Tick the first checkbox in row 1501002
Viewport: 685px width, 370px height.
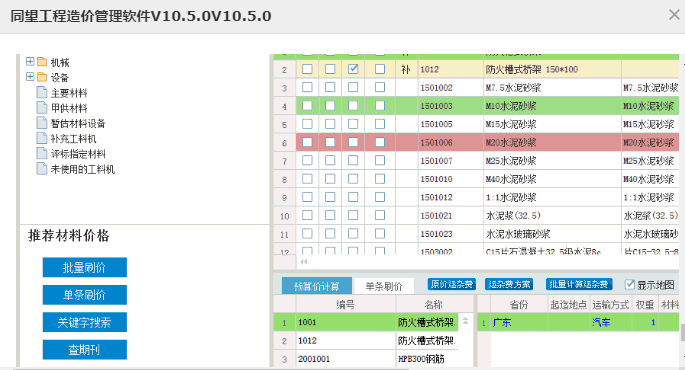tap(308, 87)
